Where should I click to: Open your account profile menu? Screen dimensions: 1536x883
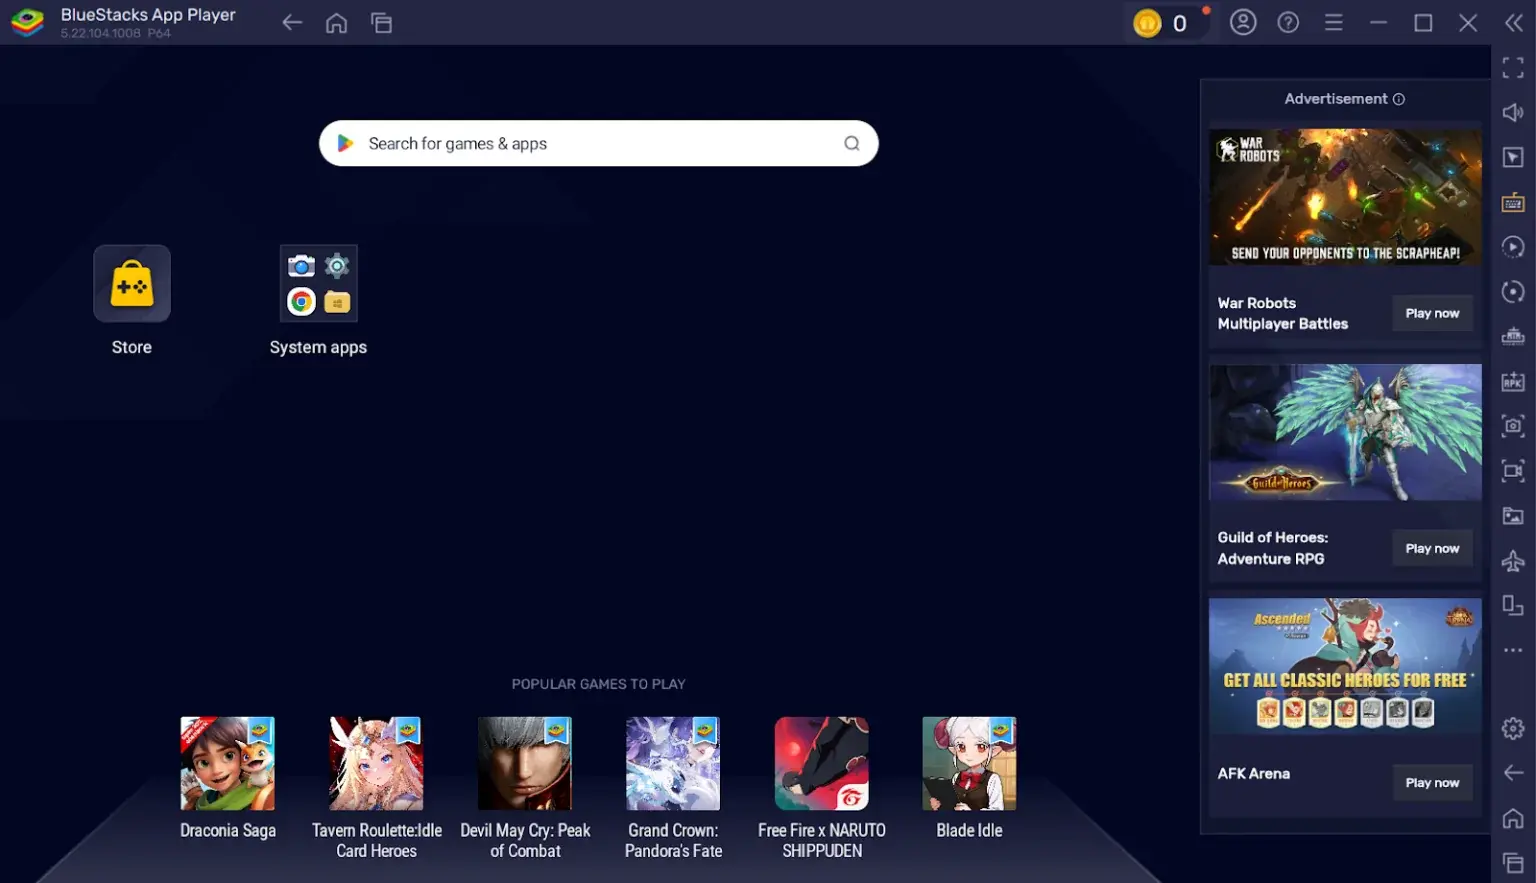[1243, 22]
